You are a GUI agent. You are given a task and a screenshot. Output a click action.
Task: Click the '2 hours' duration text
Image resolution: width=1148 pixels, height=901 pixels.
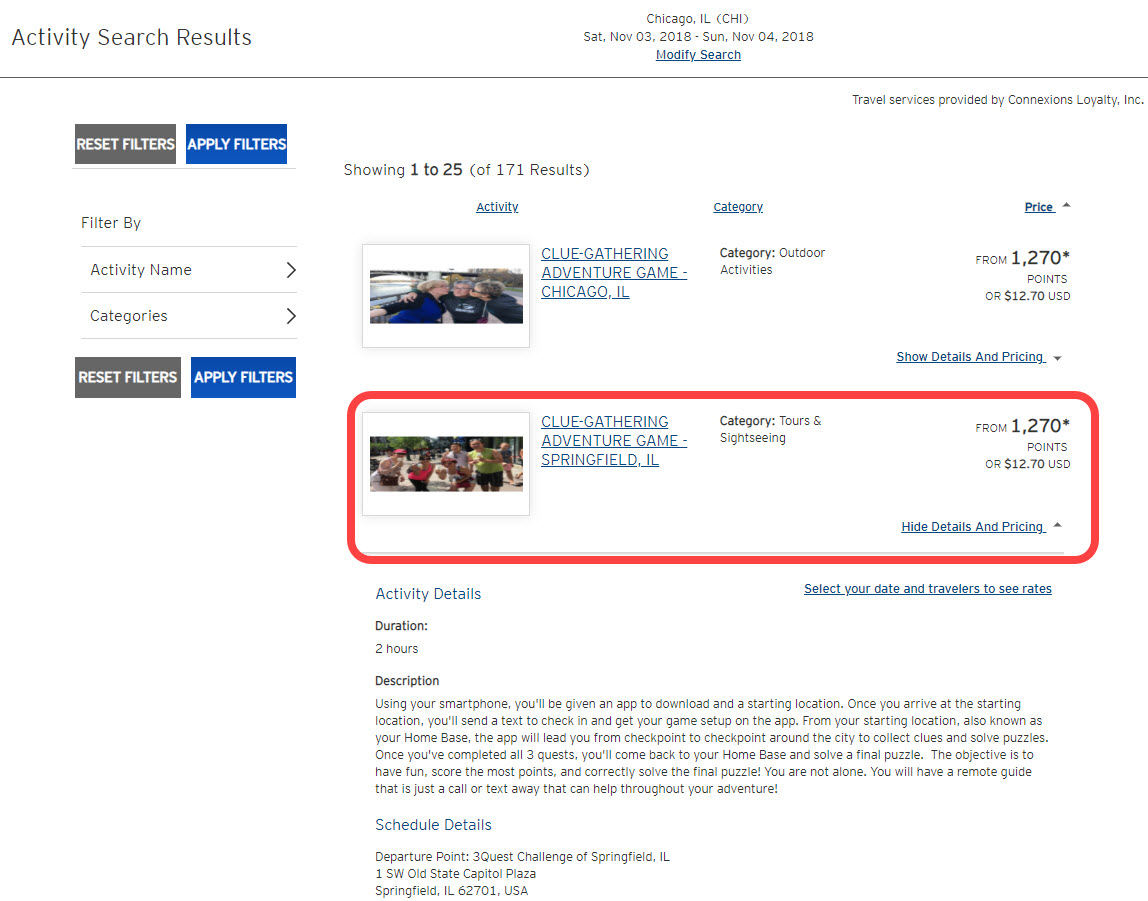click(x=397, y=649)
